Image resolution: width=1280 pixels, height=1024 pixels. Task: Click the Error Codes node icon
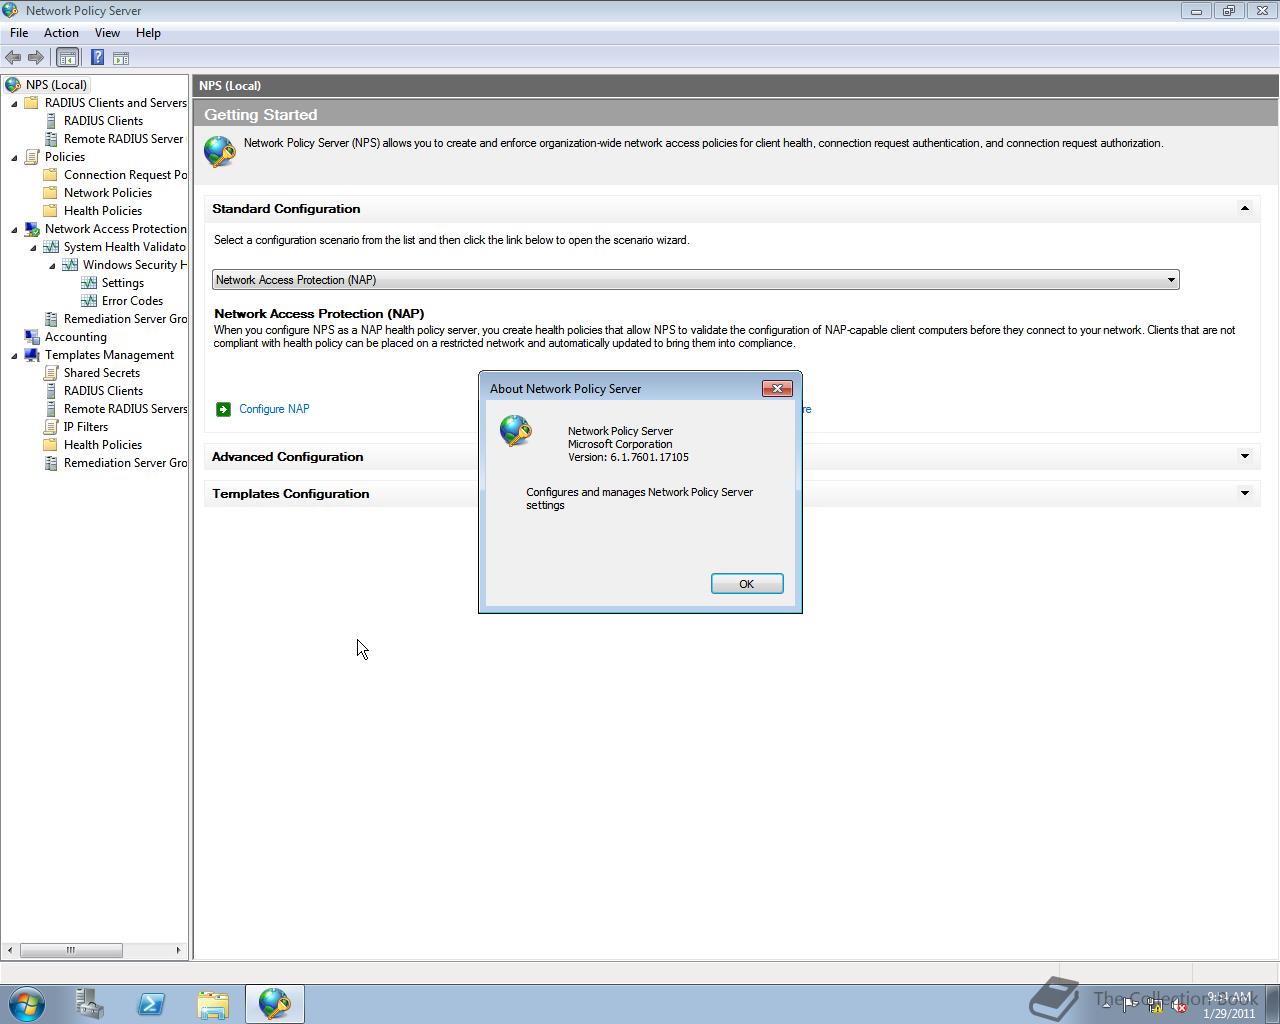[x=89, y=301]
